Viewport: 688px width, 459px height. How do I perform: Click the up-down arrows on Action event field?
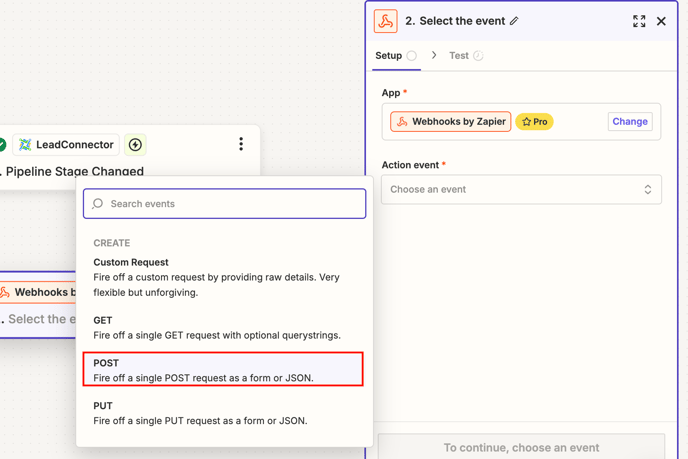point(648,190)
